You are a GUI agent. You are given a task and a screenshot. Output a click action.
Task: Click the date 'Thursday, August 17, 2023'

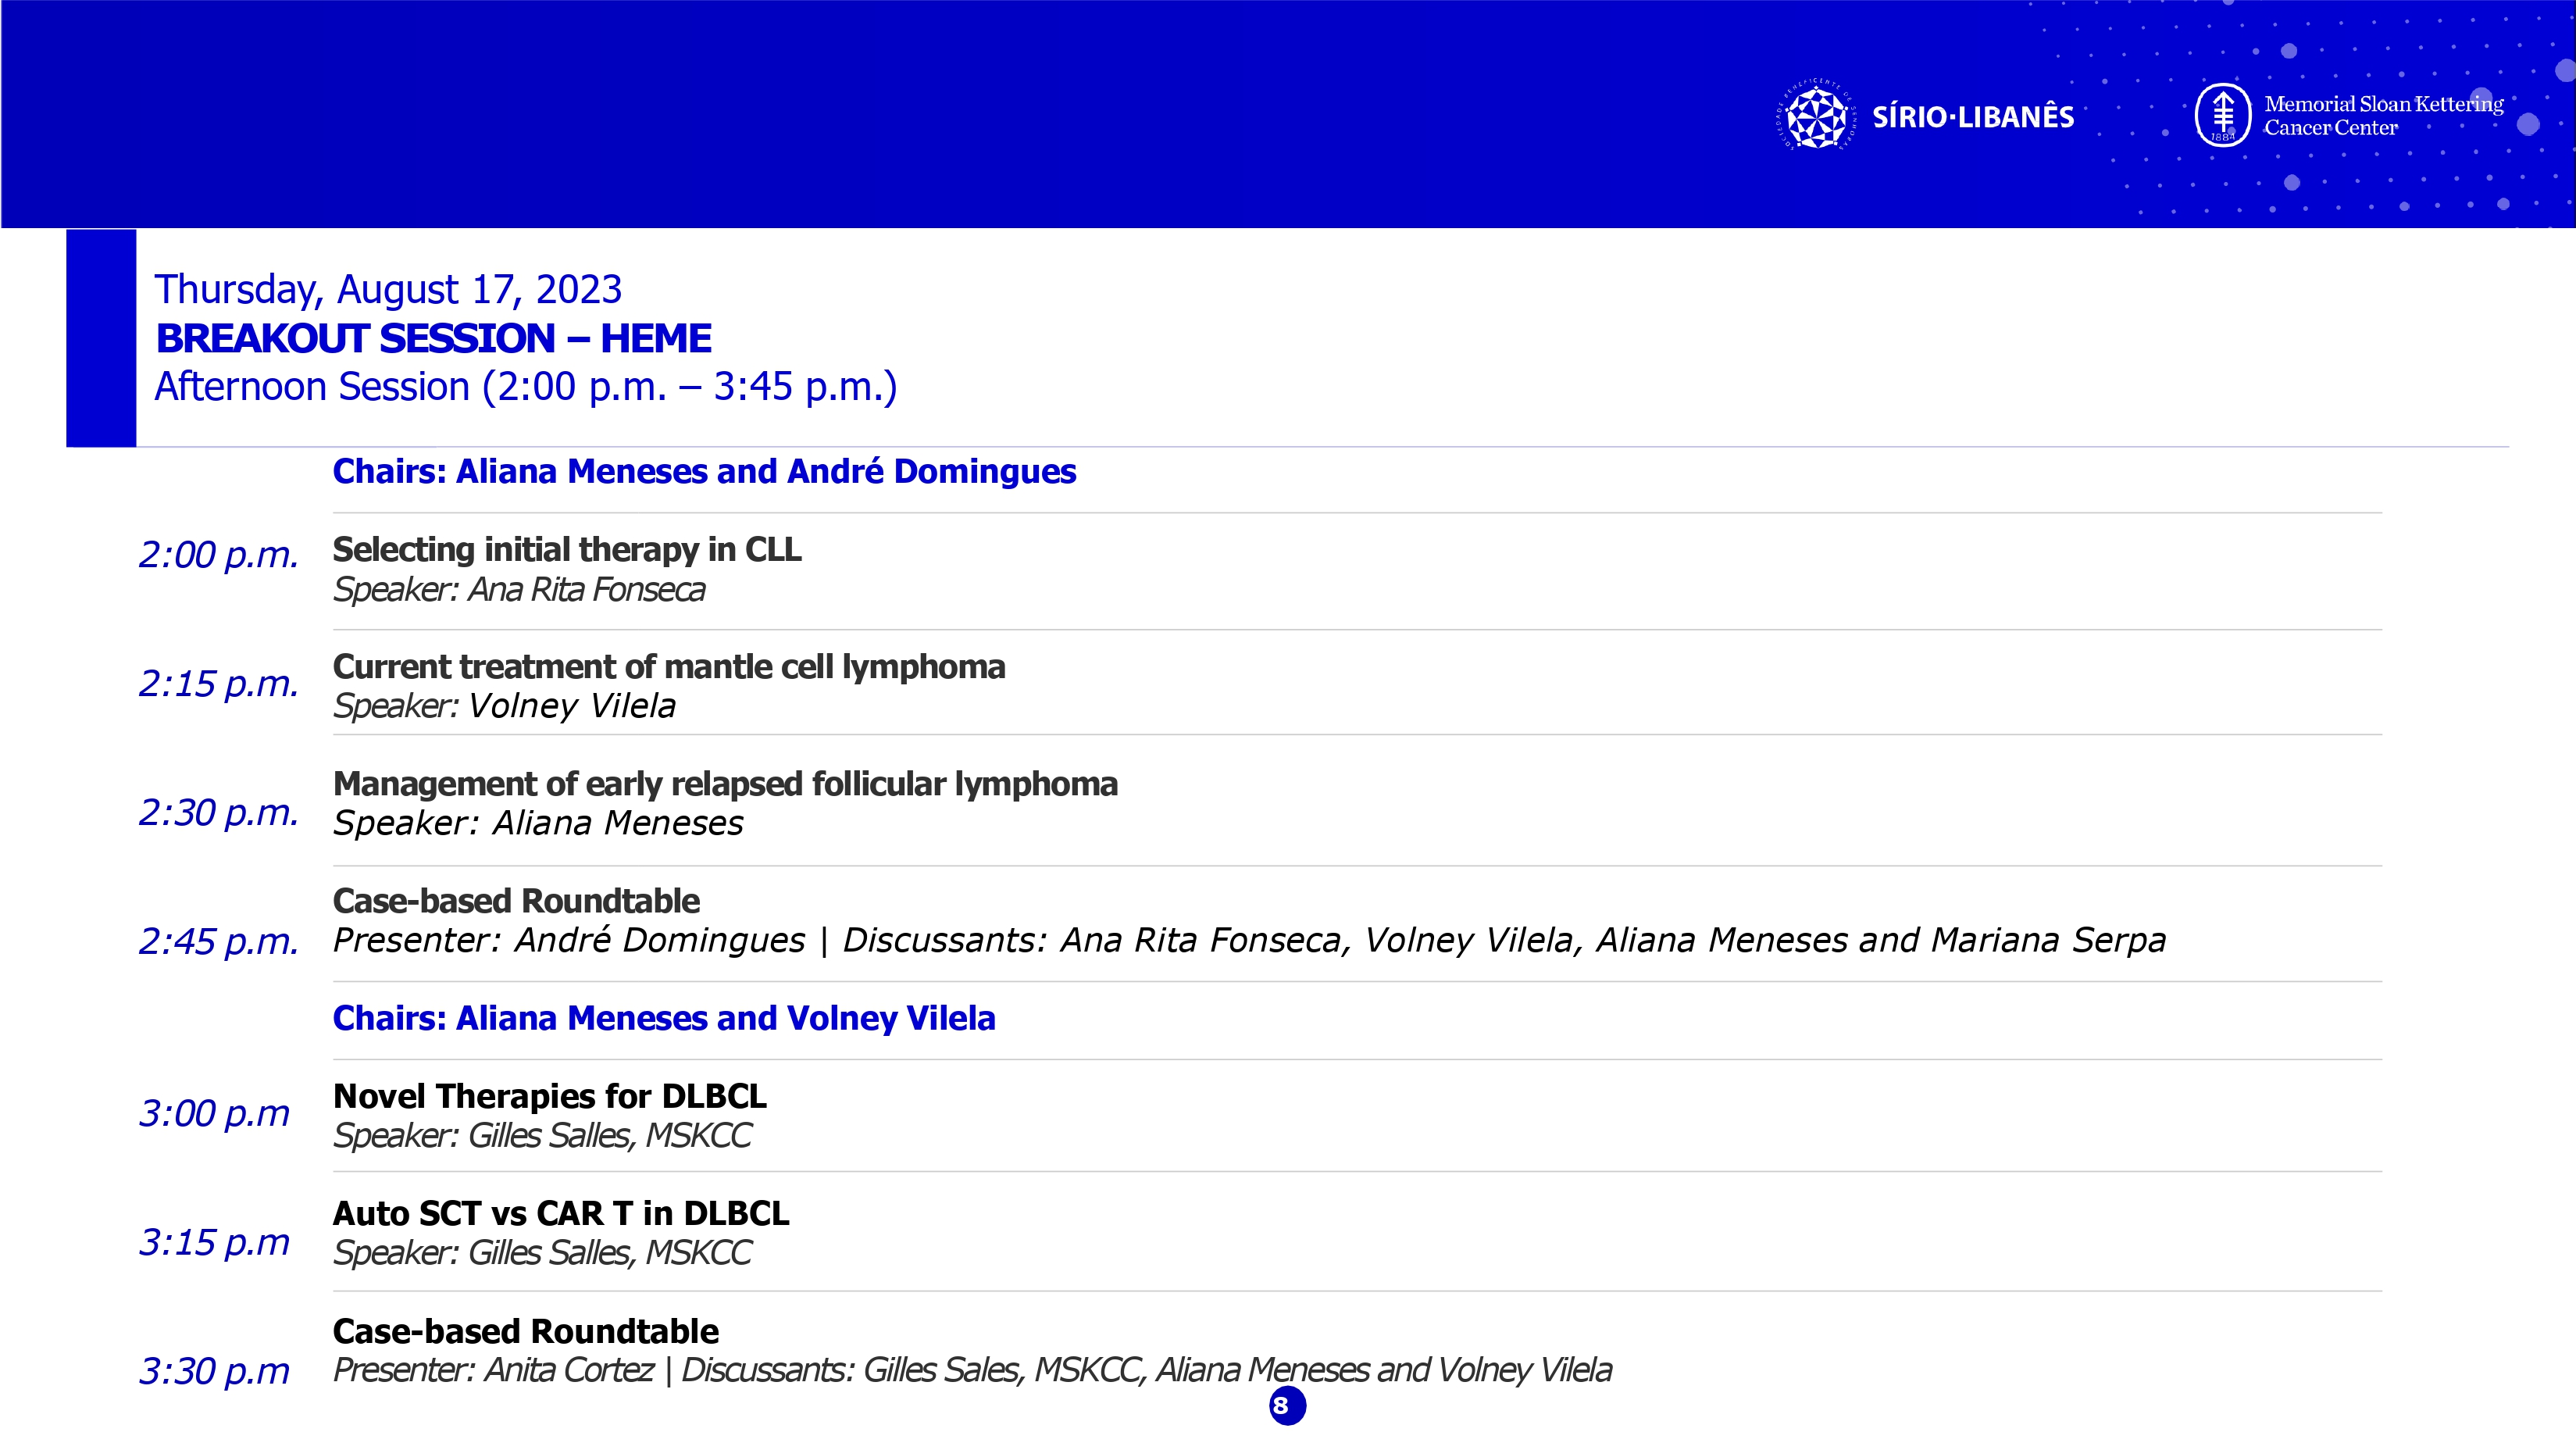[388, 289]
